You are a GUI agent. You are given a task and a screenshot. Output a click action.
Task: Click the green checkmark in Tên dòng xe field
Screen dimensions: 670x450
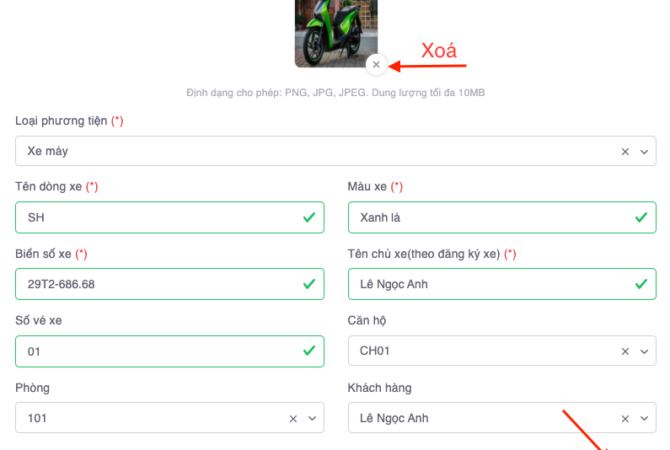(310, 217)
